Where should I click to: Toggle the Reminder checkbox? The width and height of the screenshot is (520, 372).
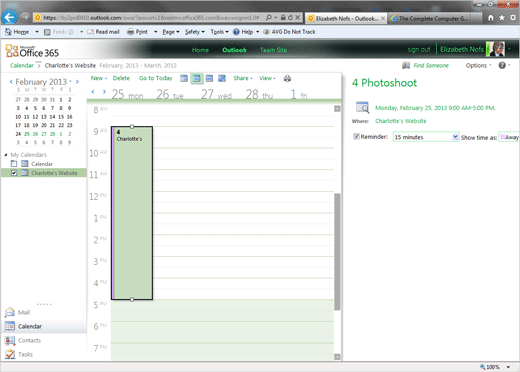tap(356, 136)
